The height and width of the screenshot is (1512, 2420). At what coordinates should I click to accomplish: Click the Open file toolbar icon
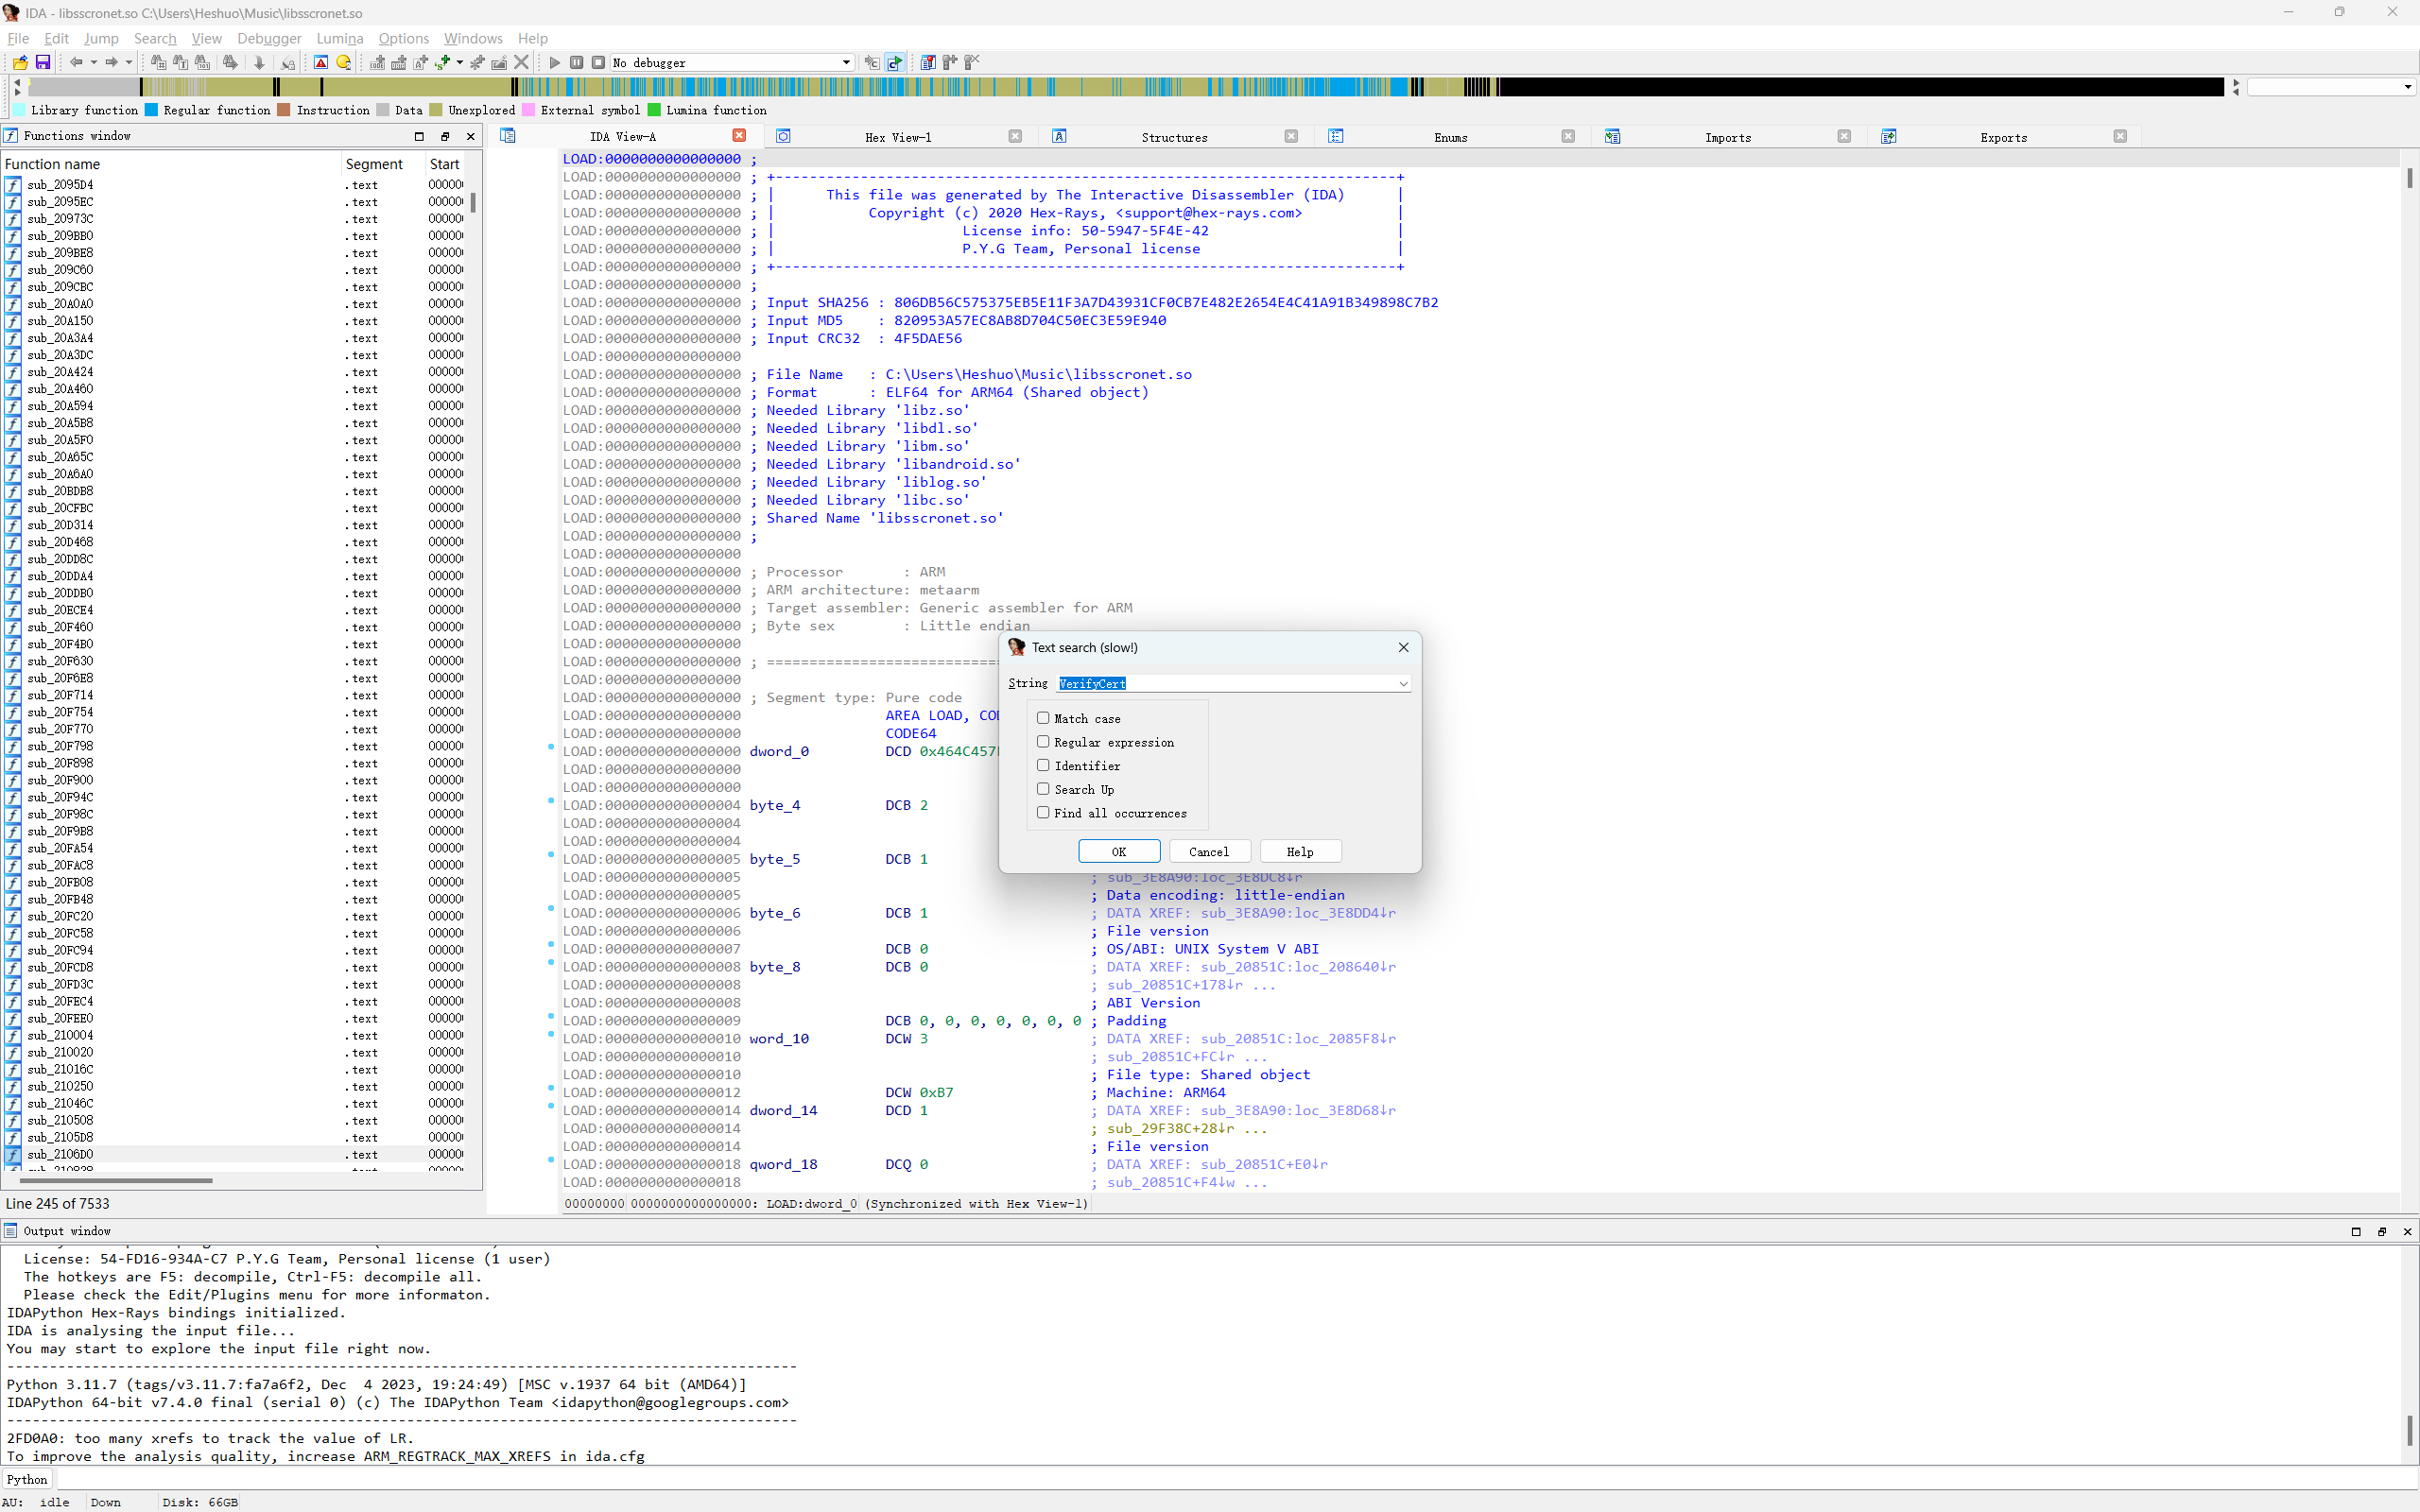click(x=20, y=62)
